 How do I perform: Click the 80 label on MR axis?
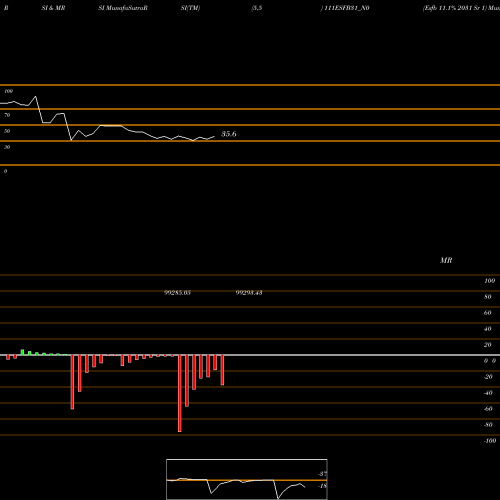click(487, 297)
